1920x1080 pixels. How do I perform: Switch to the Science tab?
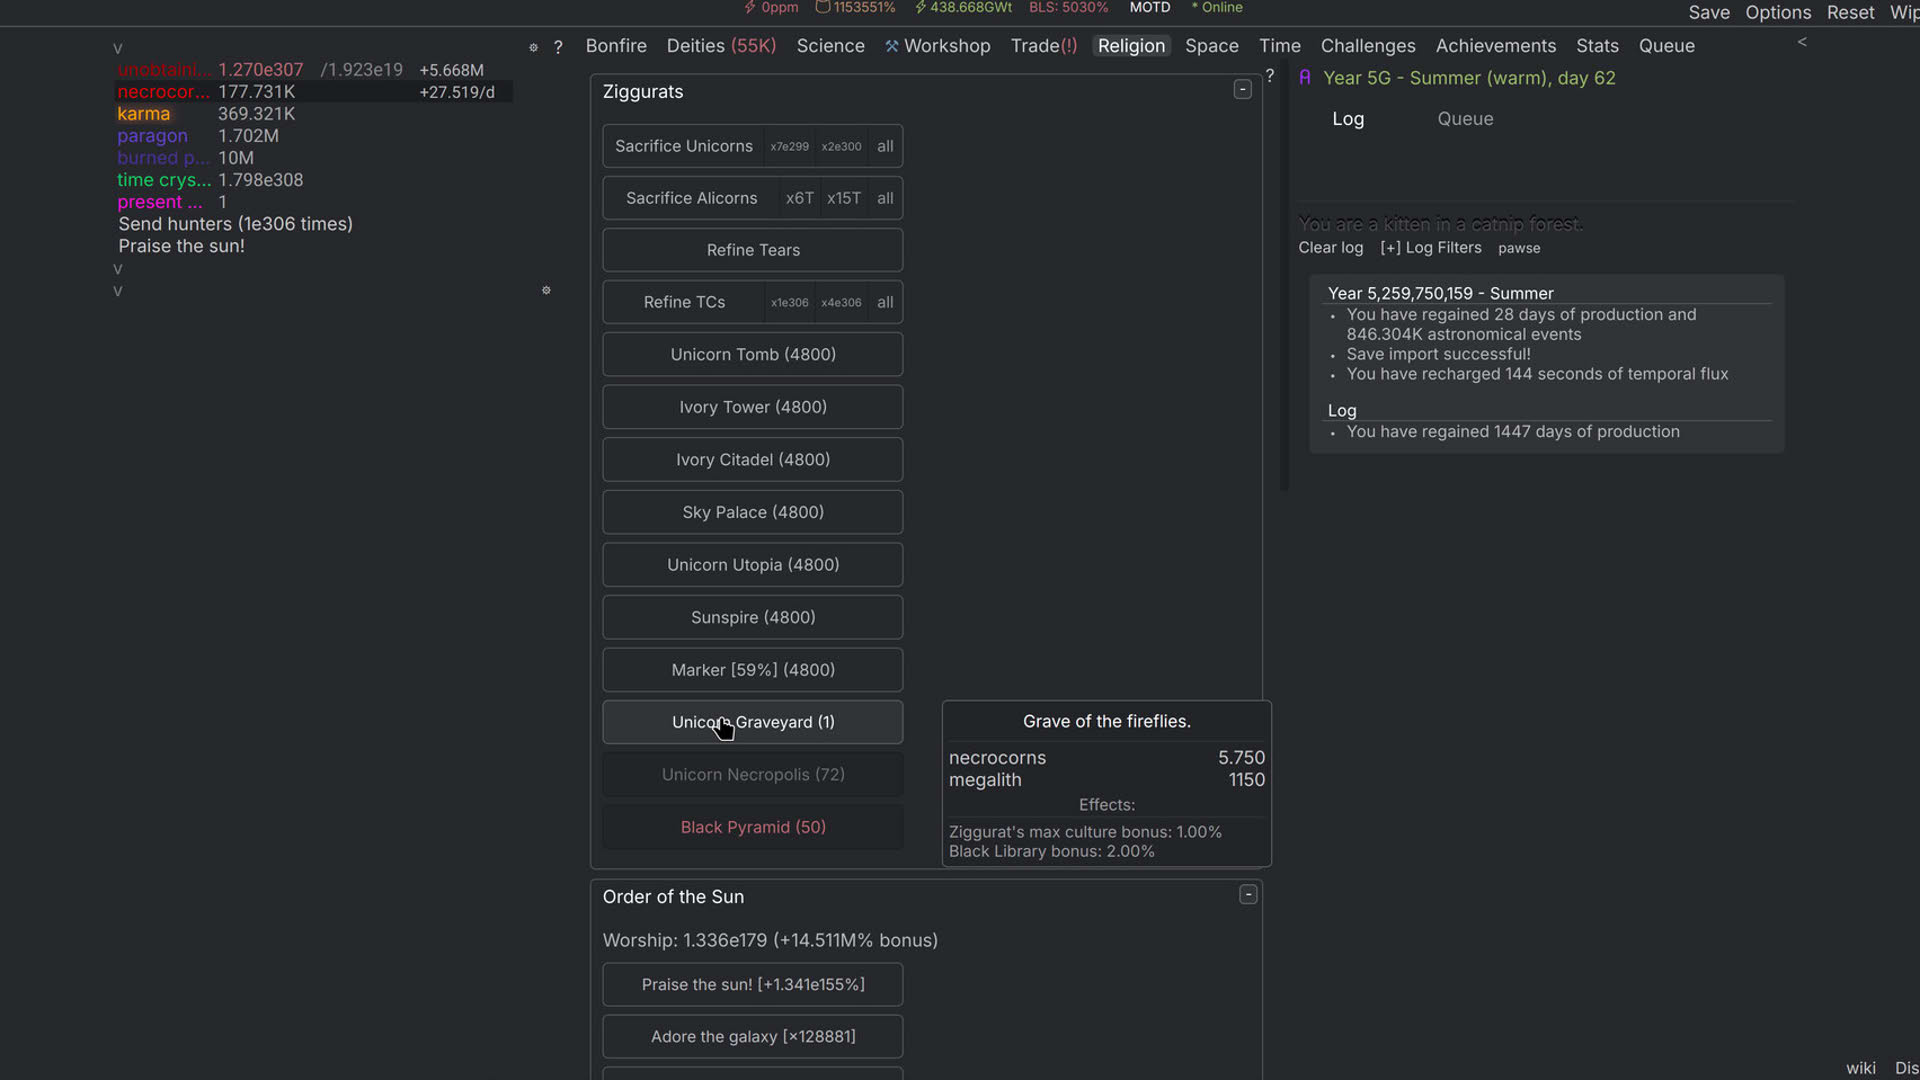(830, 46)
